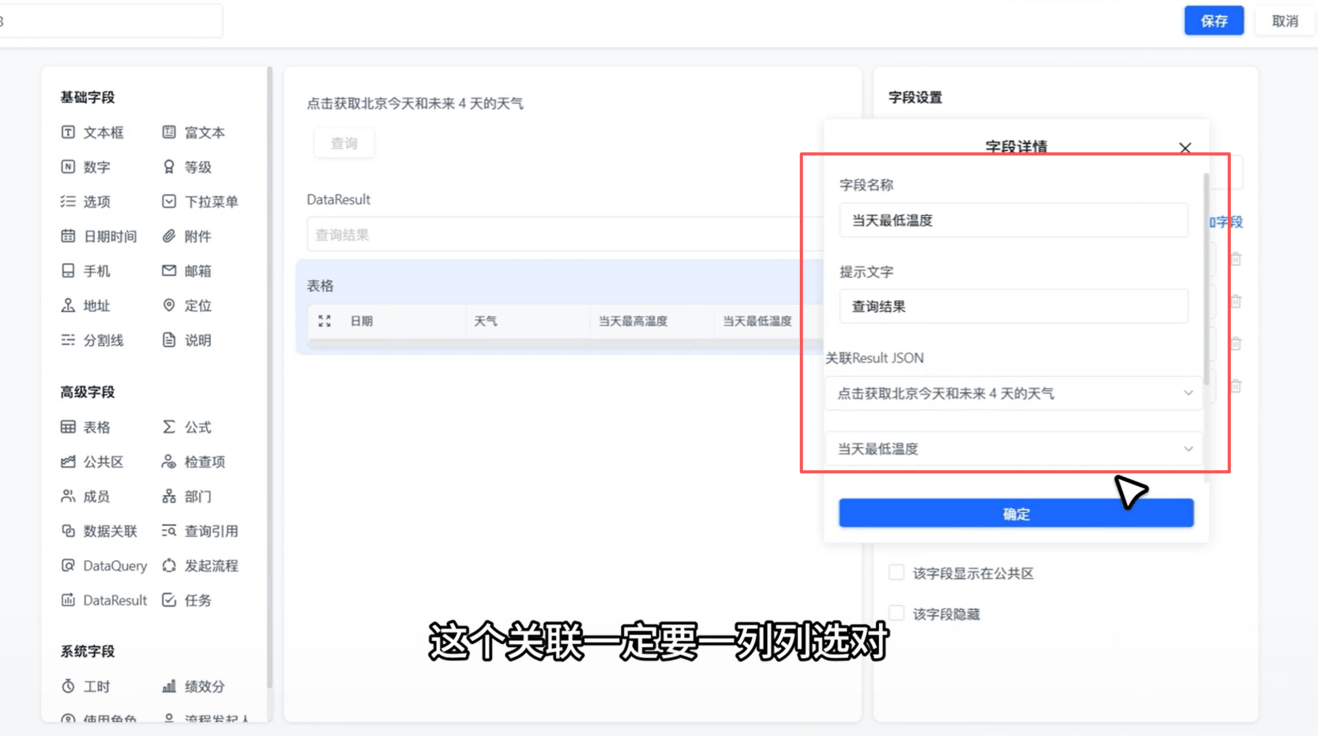Add a 发起流程 field
The width and height of the screenshot is (1318, 736).
click(200, 566)
